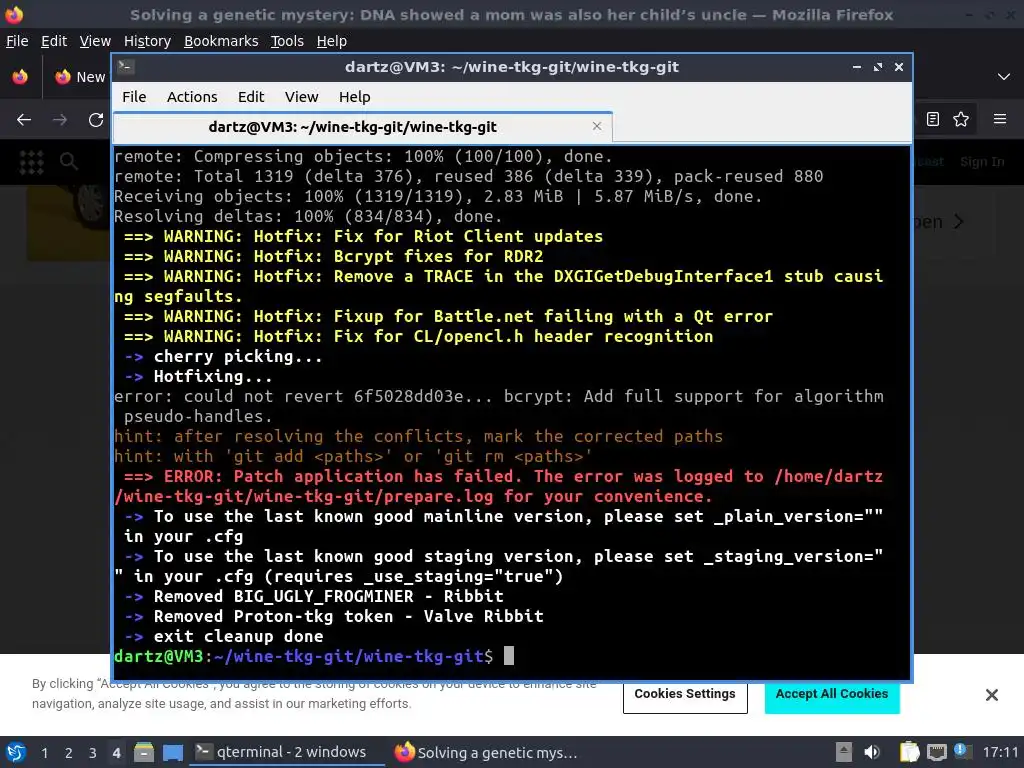Open Firefox Edit menu
Viewport: 1024px width, 768px height.
(54, 41)
